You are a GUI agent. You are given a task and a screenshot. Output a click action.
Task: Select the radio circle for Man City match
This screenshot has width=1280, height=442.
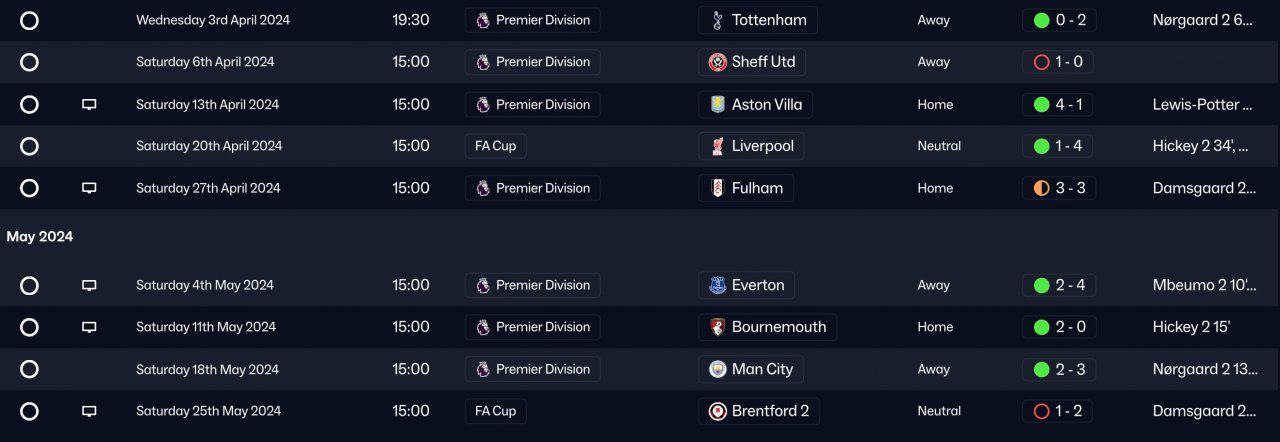[x=29, y=369]
